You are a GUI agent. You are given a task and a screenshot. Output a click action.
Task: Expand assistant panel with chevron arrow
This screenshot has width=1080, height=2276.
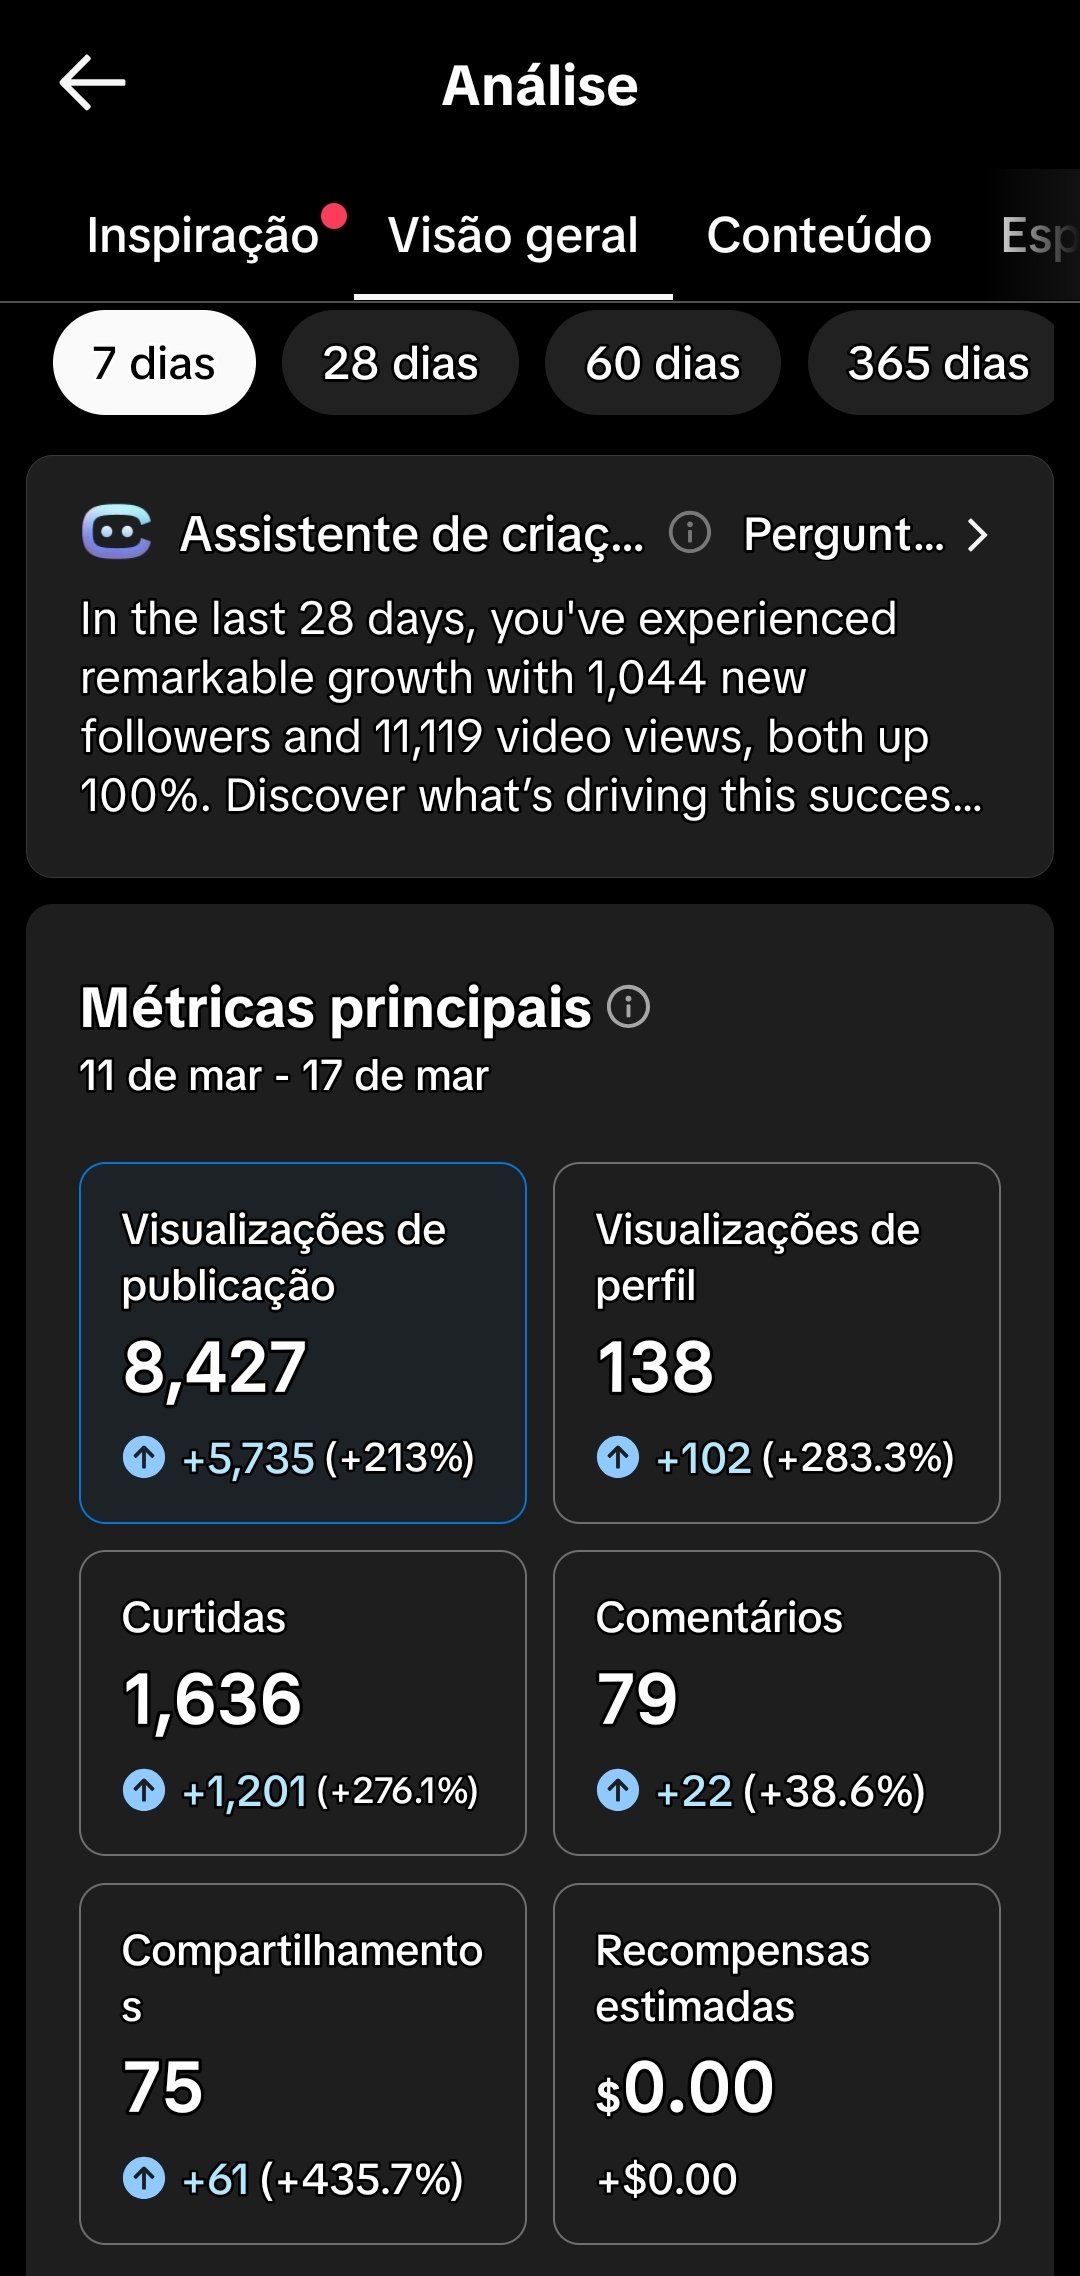click(978, 535)
